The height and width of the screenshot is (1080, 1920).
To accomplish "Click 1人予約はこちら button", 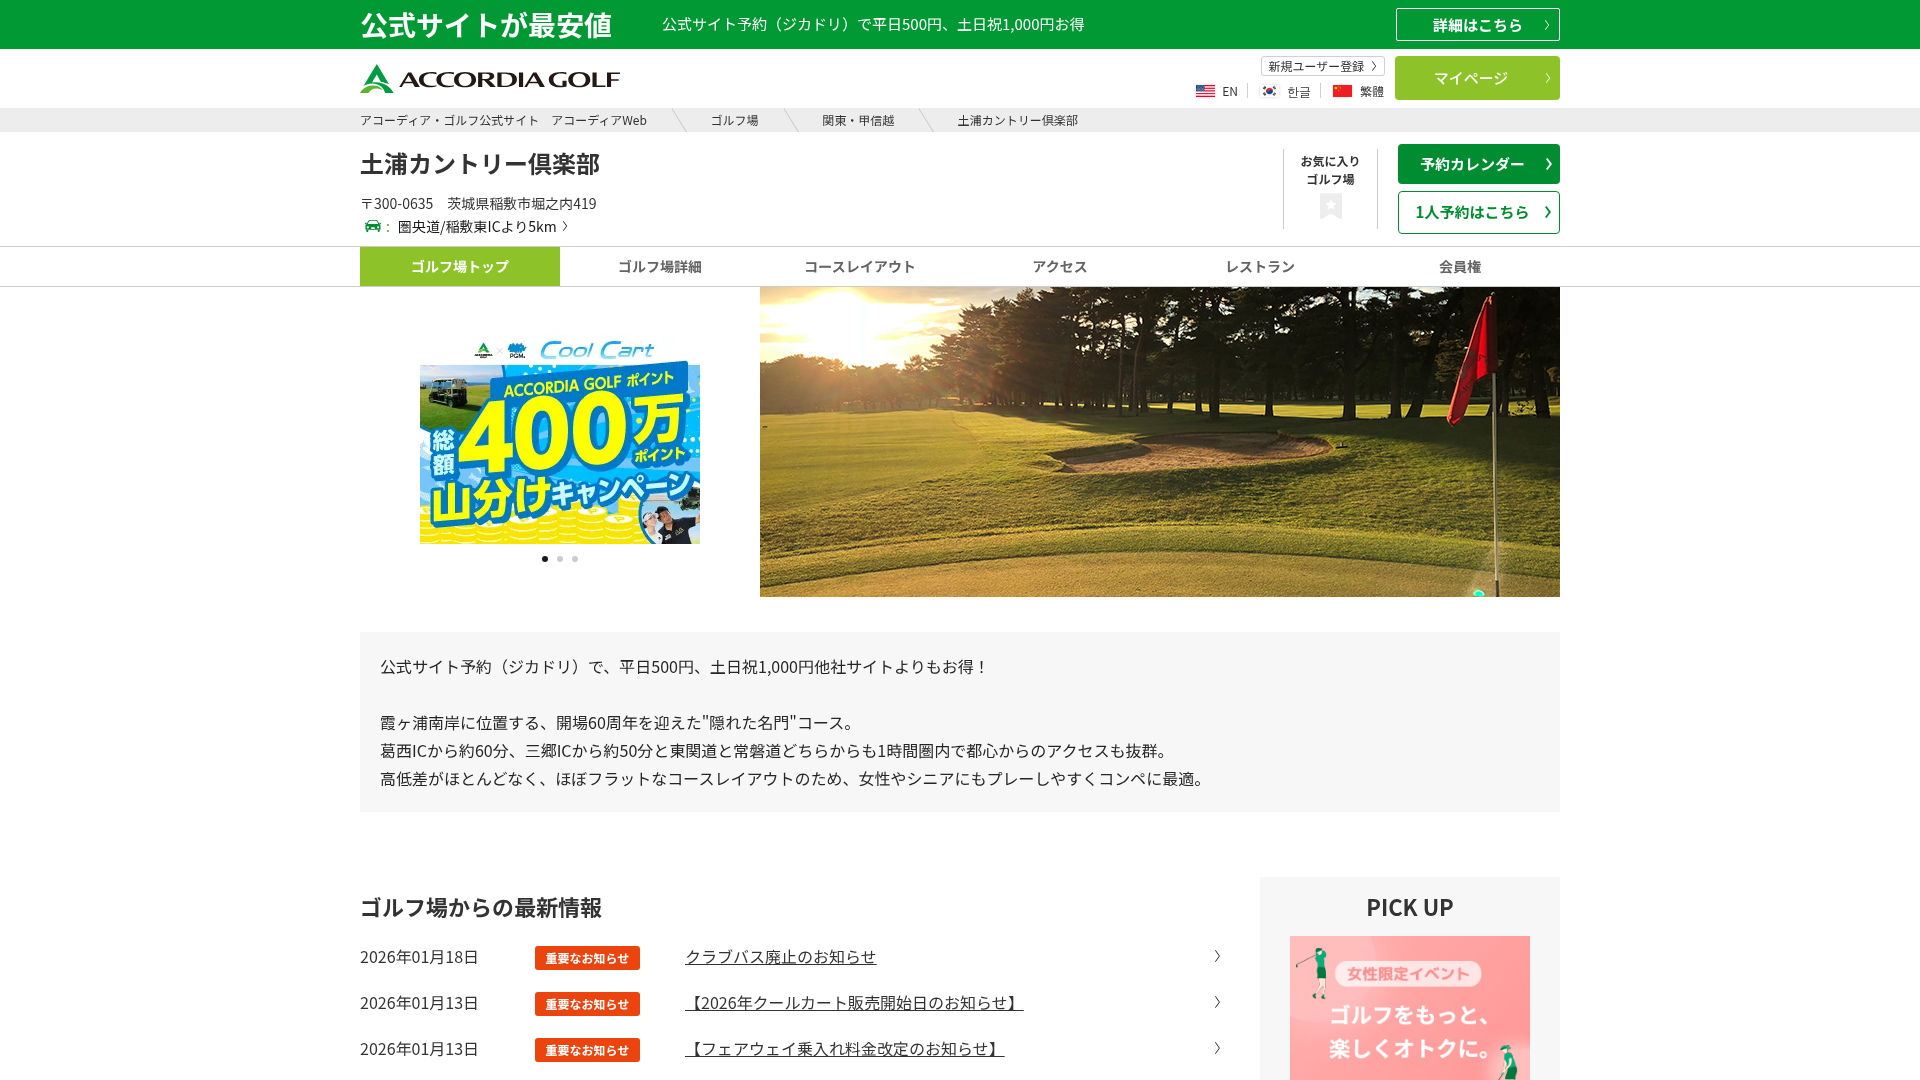I will (1479, 212).
